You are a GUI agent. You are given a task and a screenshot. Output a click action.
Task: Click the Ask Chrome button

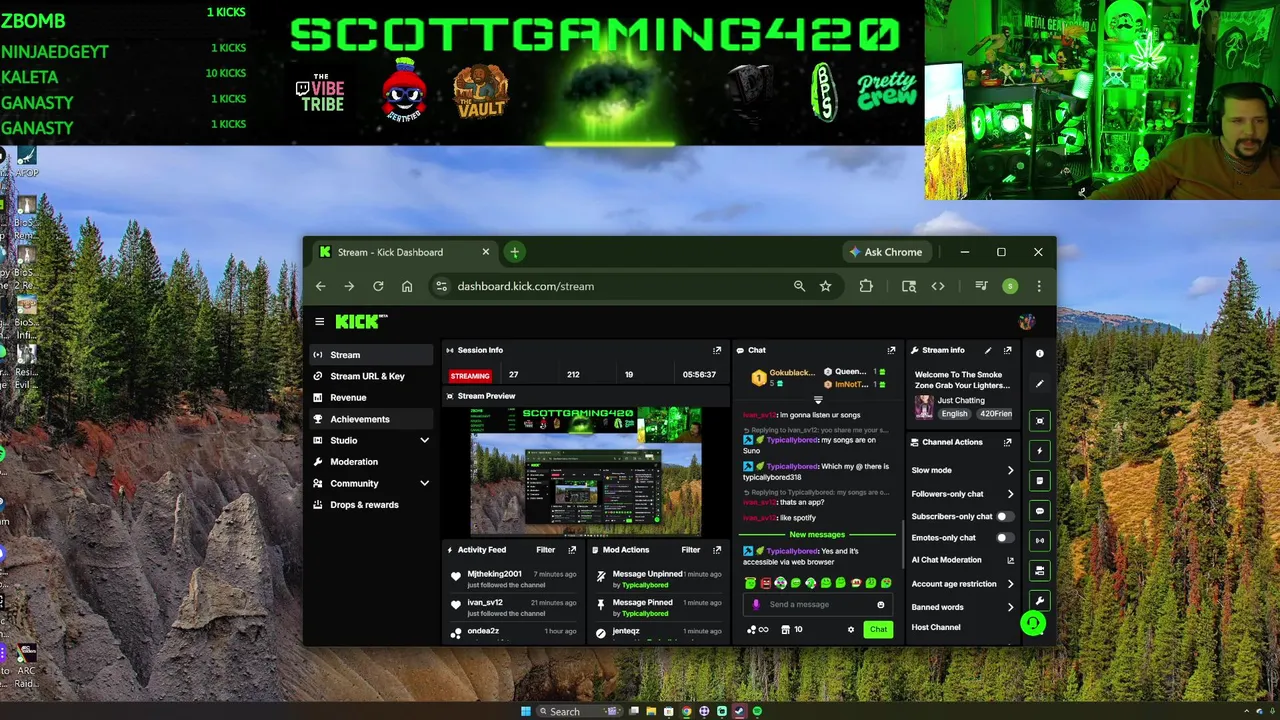pyautogui.click(x=886, y=252)
